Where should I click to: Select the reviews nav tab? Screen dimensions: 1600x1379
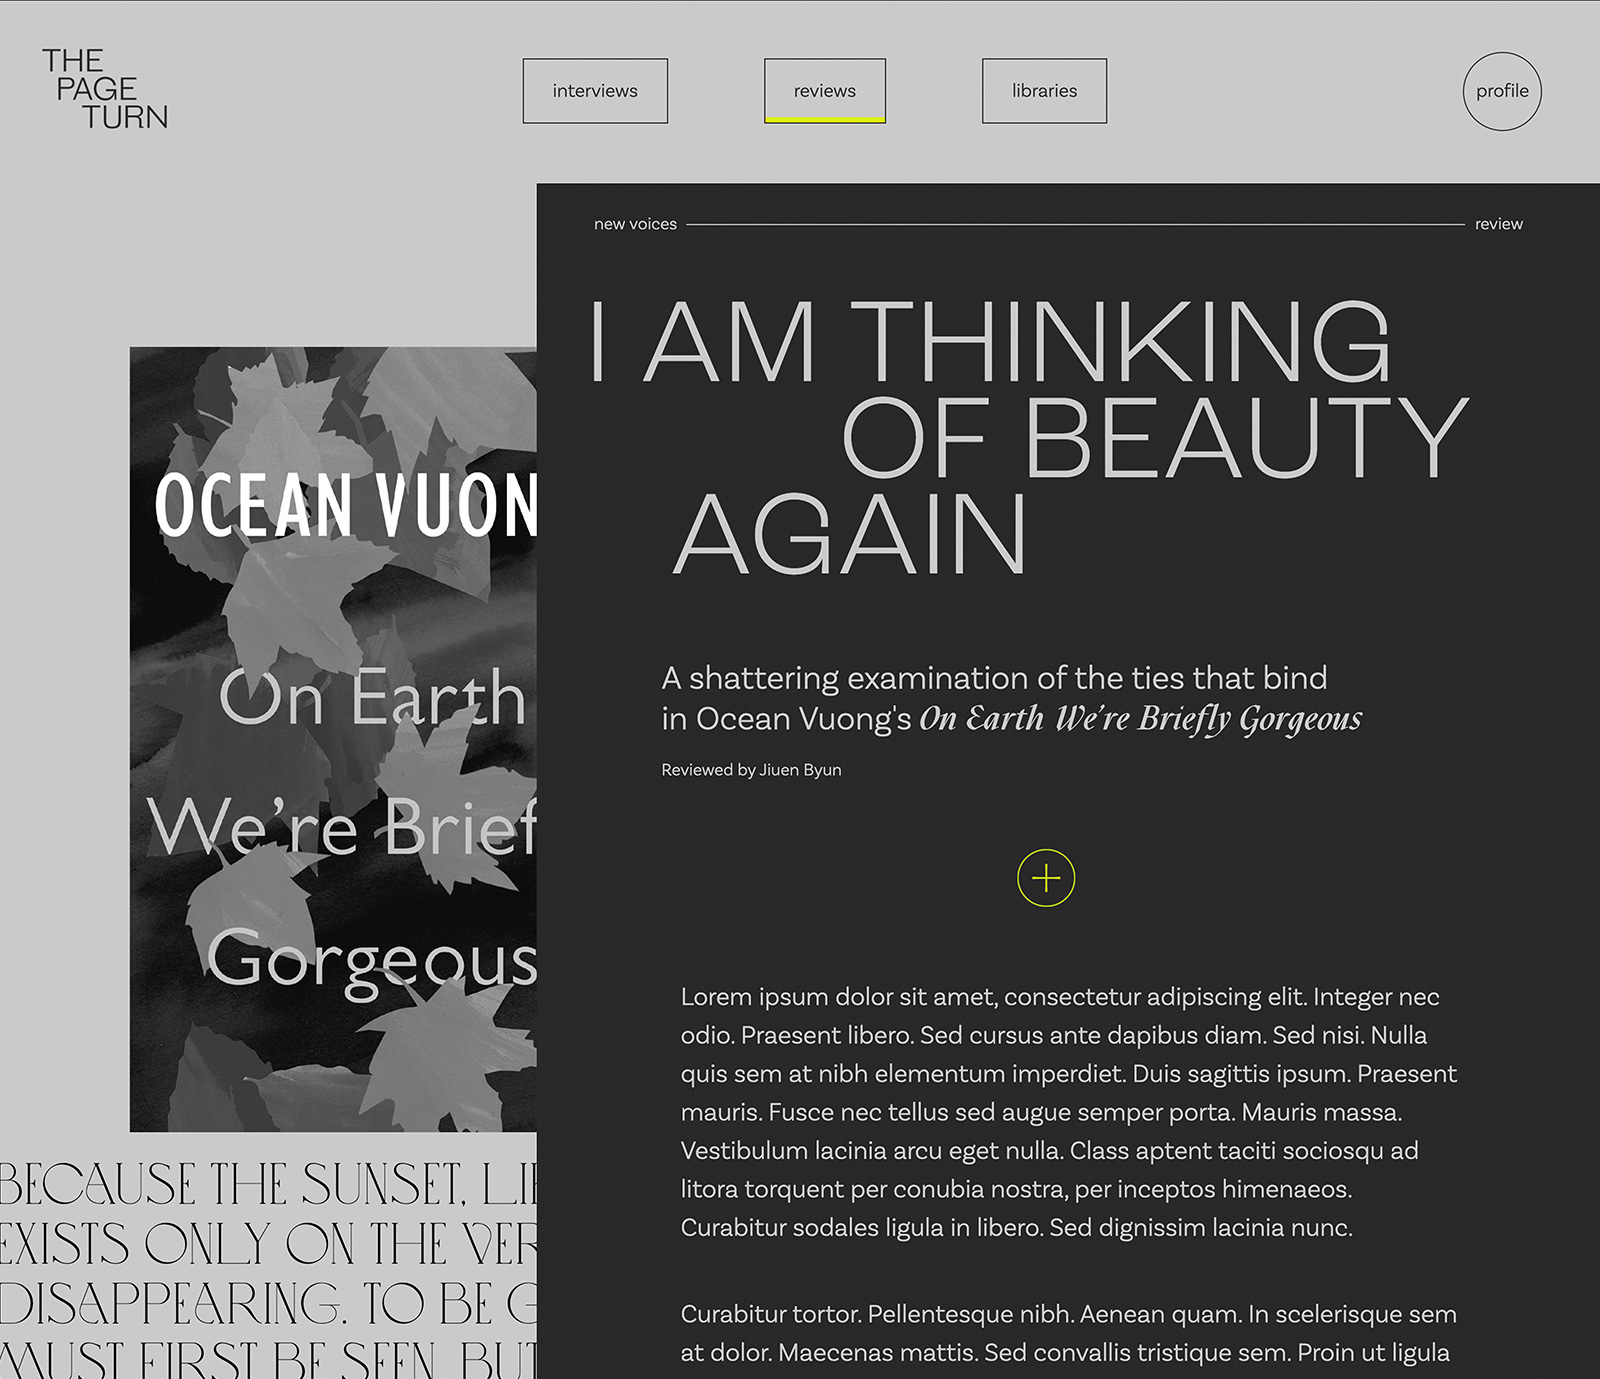825,91
